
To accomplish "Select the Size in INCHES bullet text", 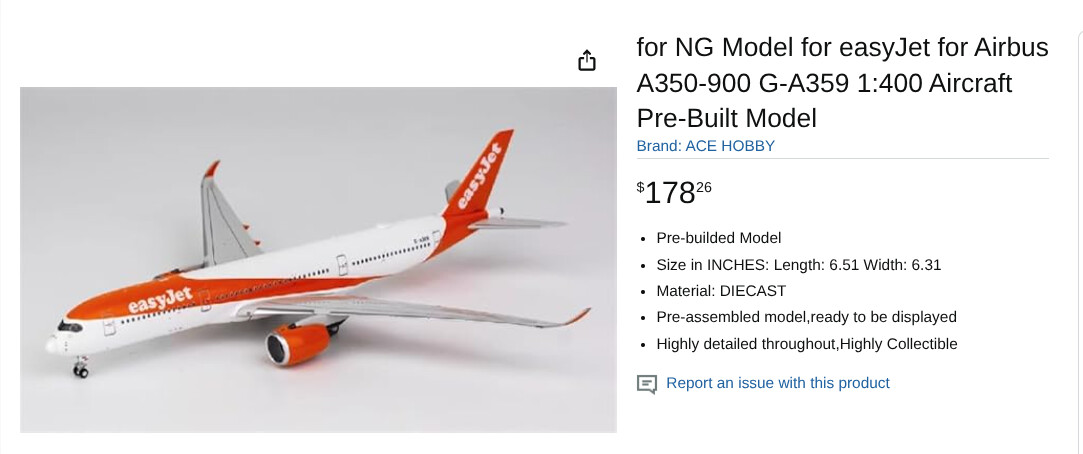I will click(x=798, y=265).
